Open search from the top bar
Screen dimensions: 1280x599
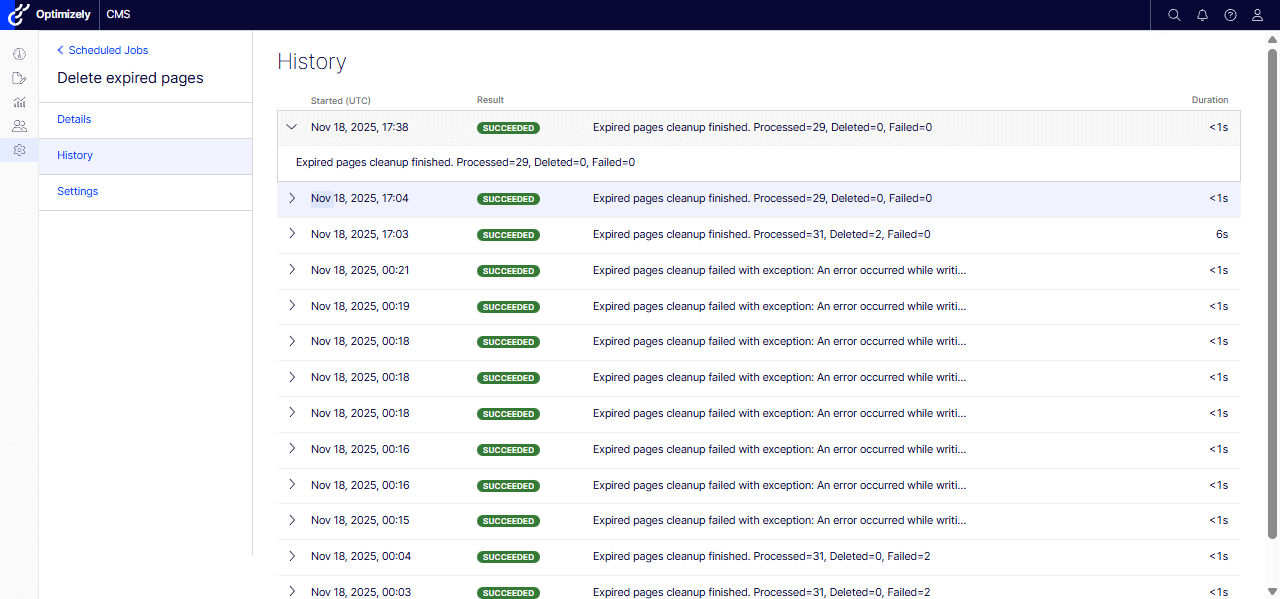1174,14
